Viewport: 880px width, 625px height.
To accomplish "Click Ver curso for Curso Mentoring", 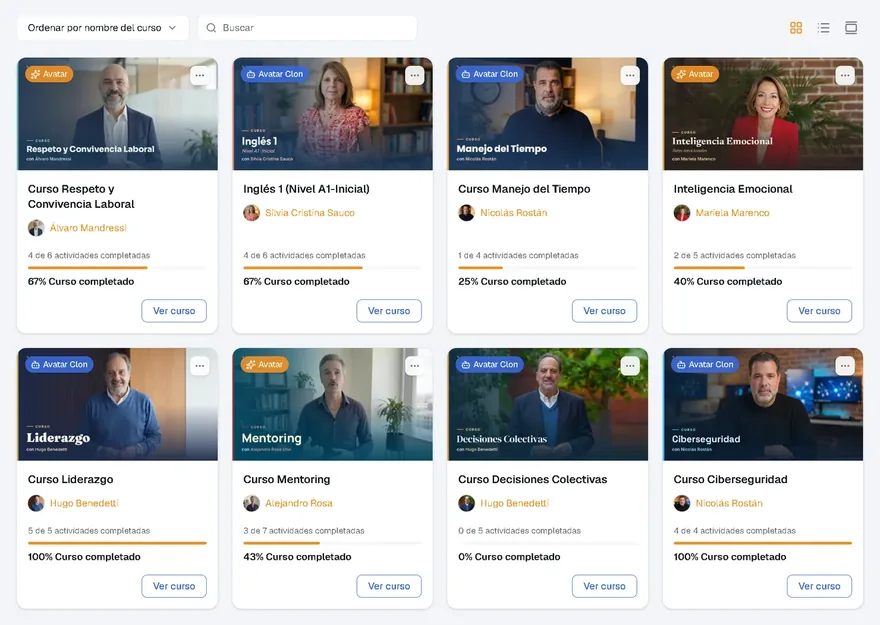I will [389, 586].
